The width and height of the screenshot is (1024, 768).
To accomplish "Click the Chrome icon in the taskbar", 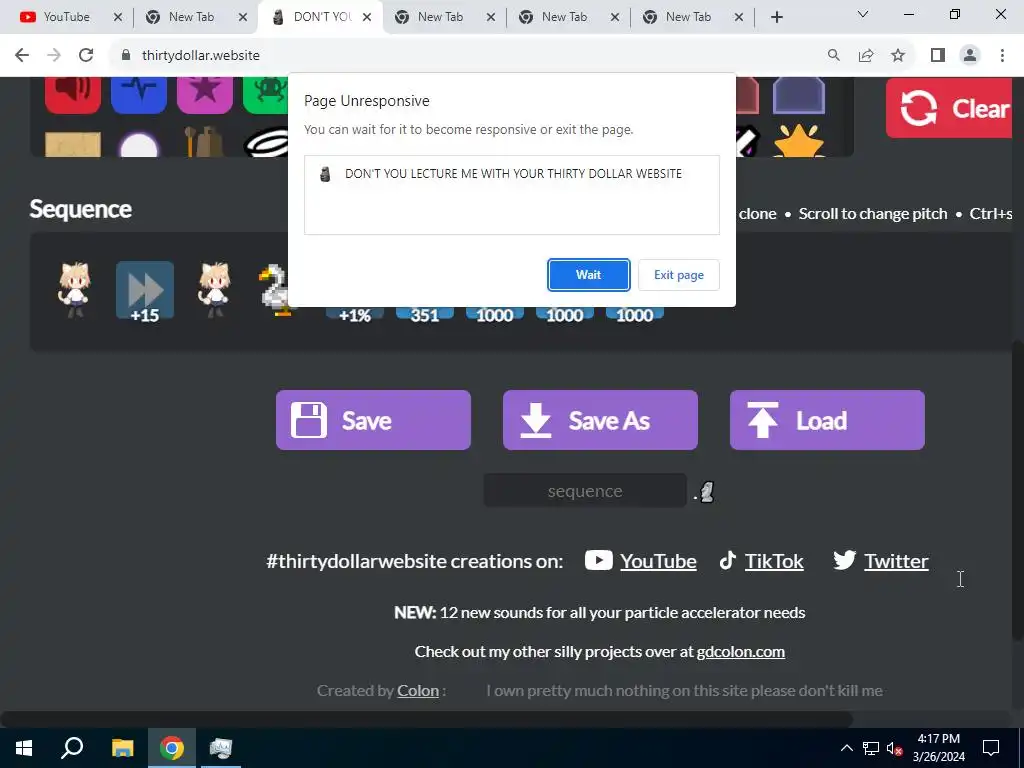I will pos(171,748).
